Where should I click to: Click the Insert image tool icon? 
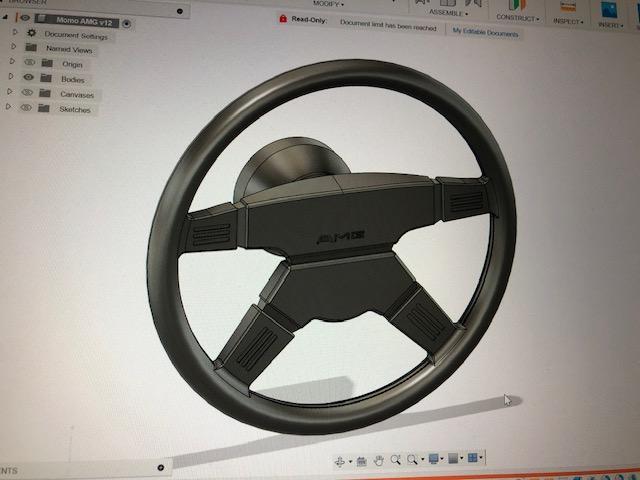click(609, 9)
